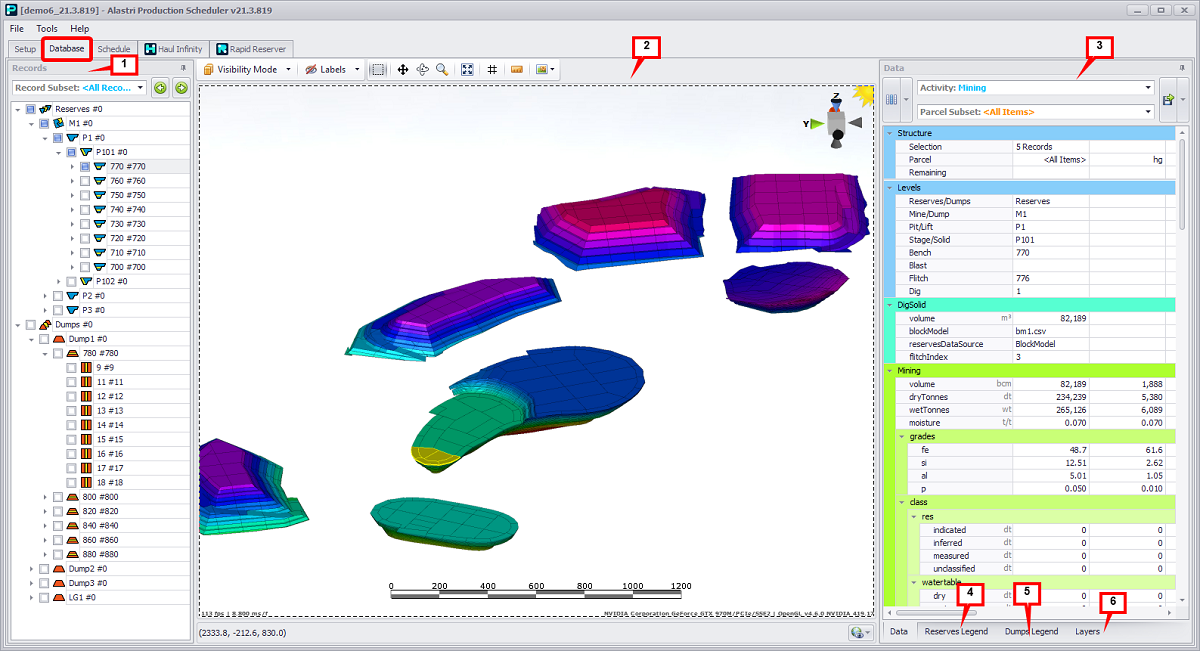Viewport: 1200px width, 651px height.
Task: Click the next record subset green arrow
Action: pyautogui.click(x=181, y=88)
